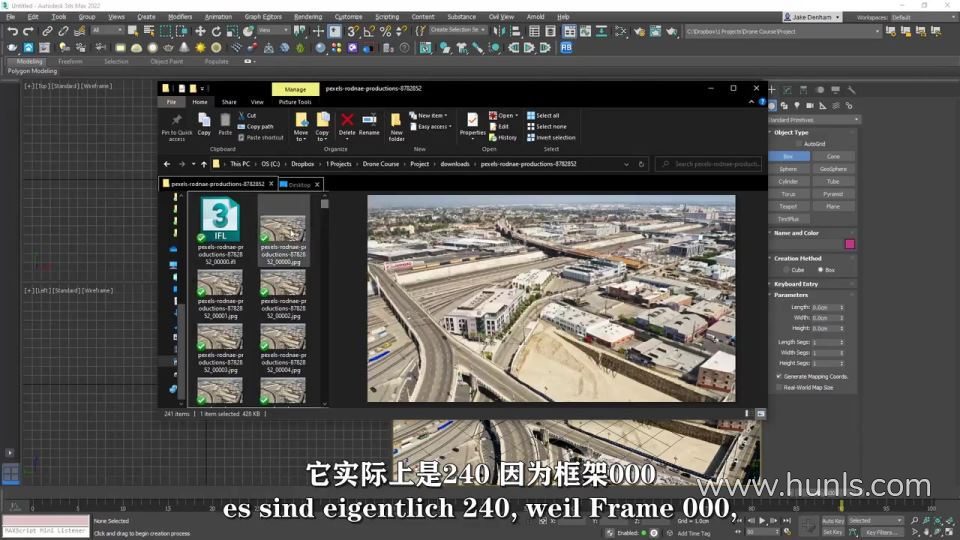Activate the Angle Snap toggle icon
Image resolution: width=960 pixels, height=540 pixels.
point(369,31)
